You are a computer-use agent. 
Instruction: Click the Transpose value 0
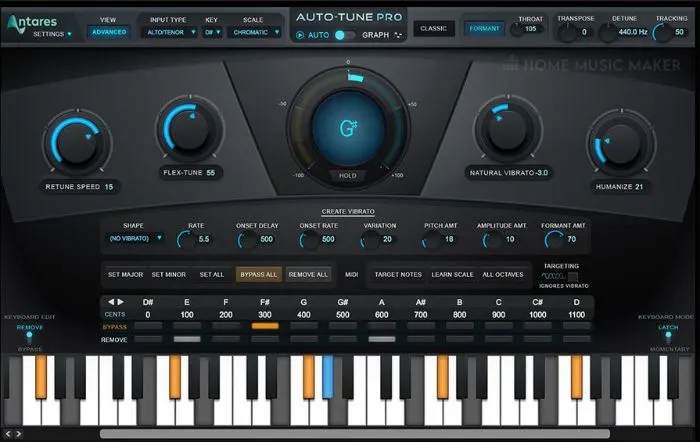tap(584, 32)
